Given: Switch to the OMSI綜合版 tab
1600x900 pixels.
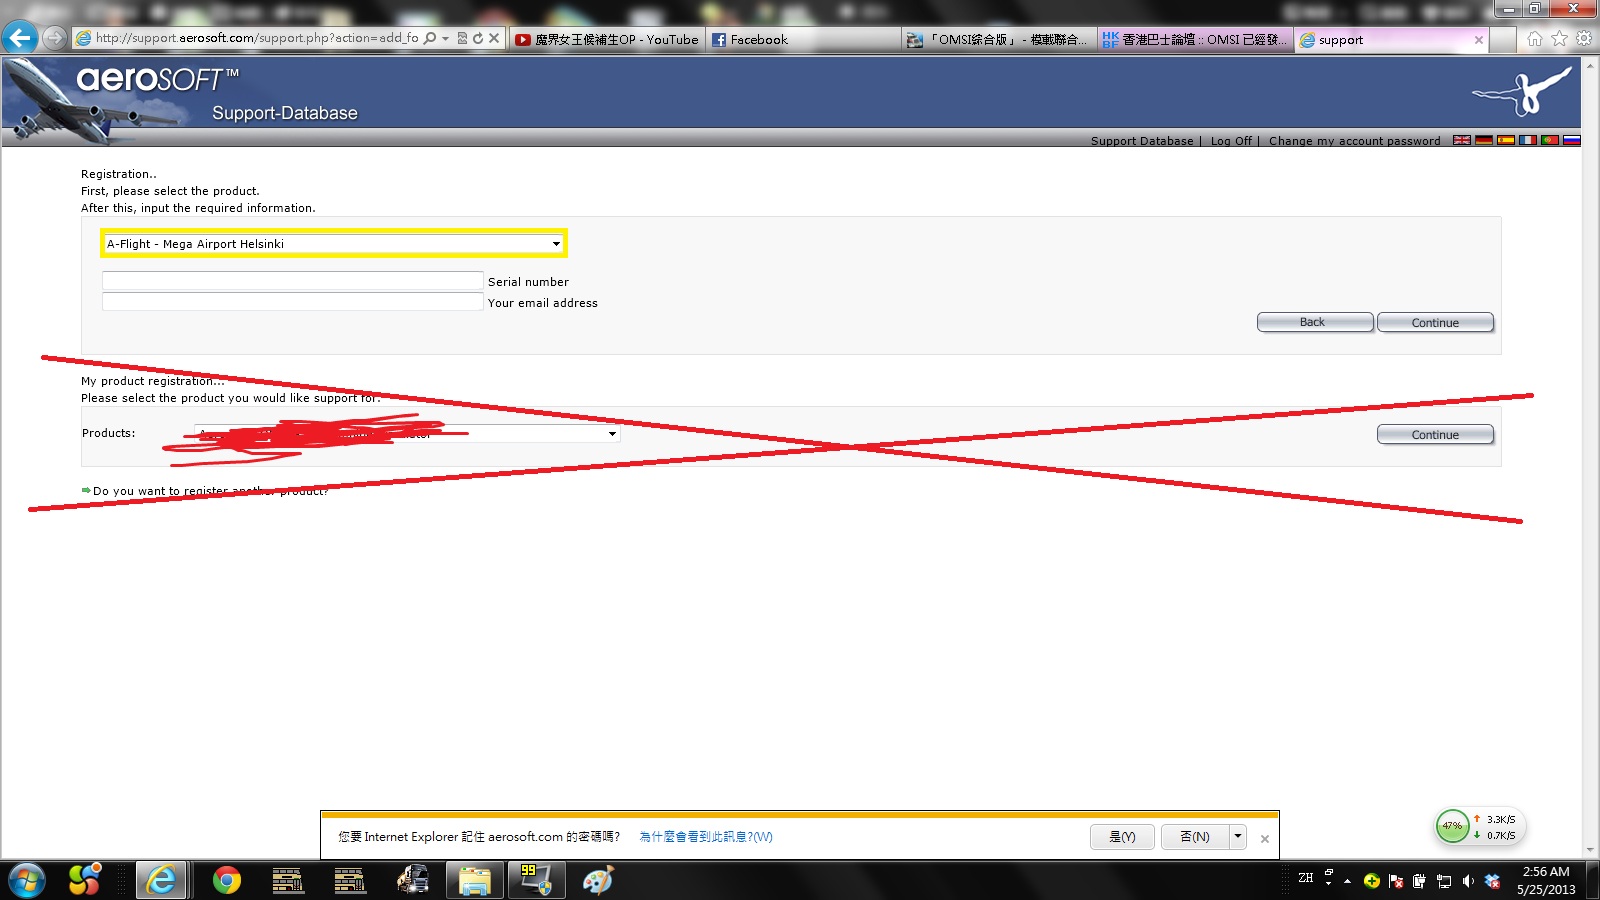Looking at the screenshot, I should 998,39.
